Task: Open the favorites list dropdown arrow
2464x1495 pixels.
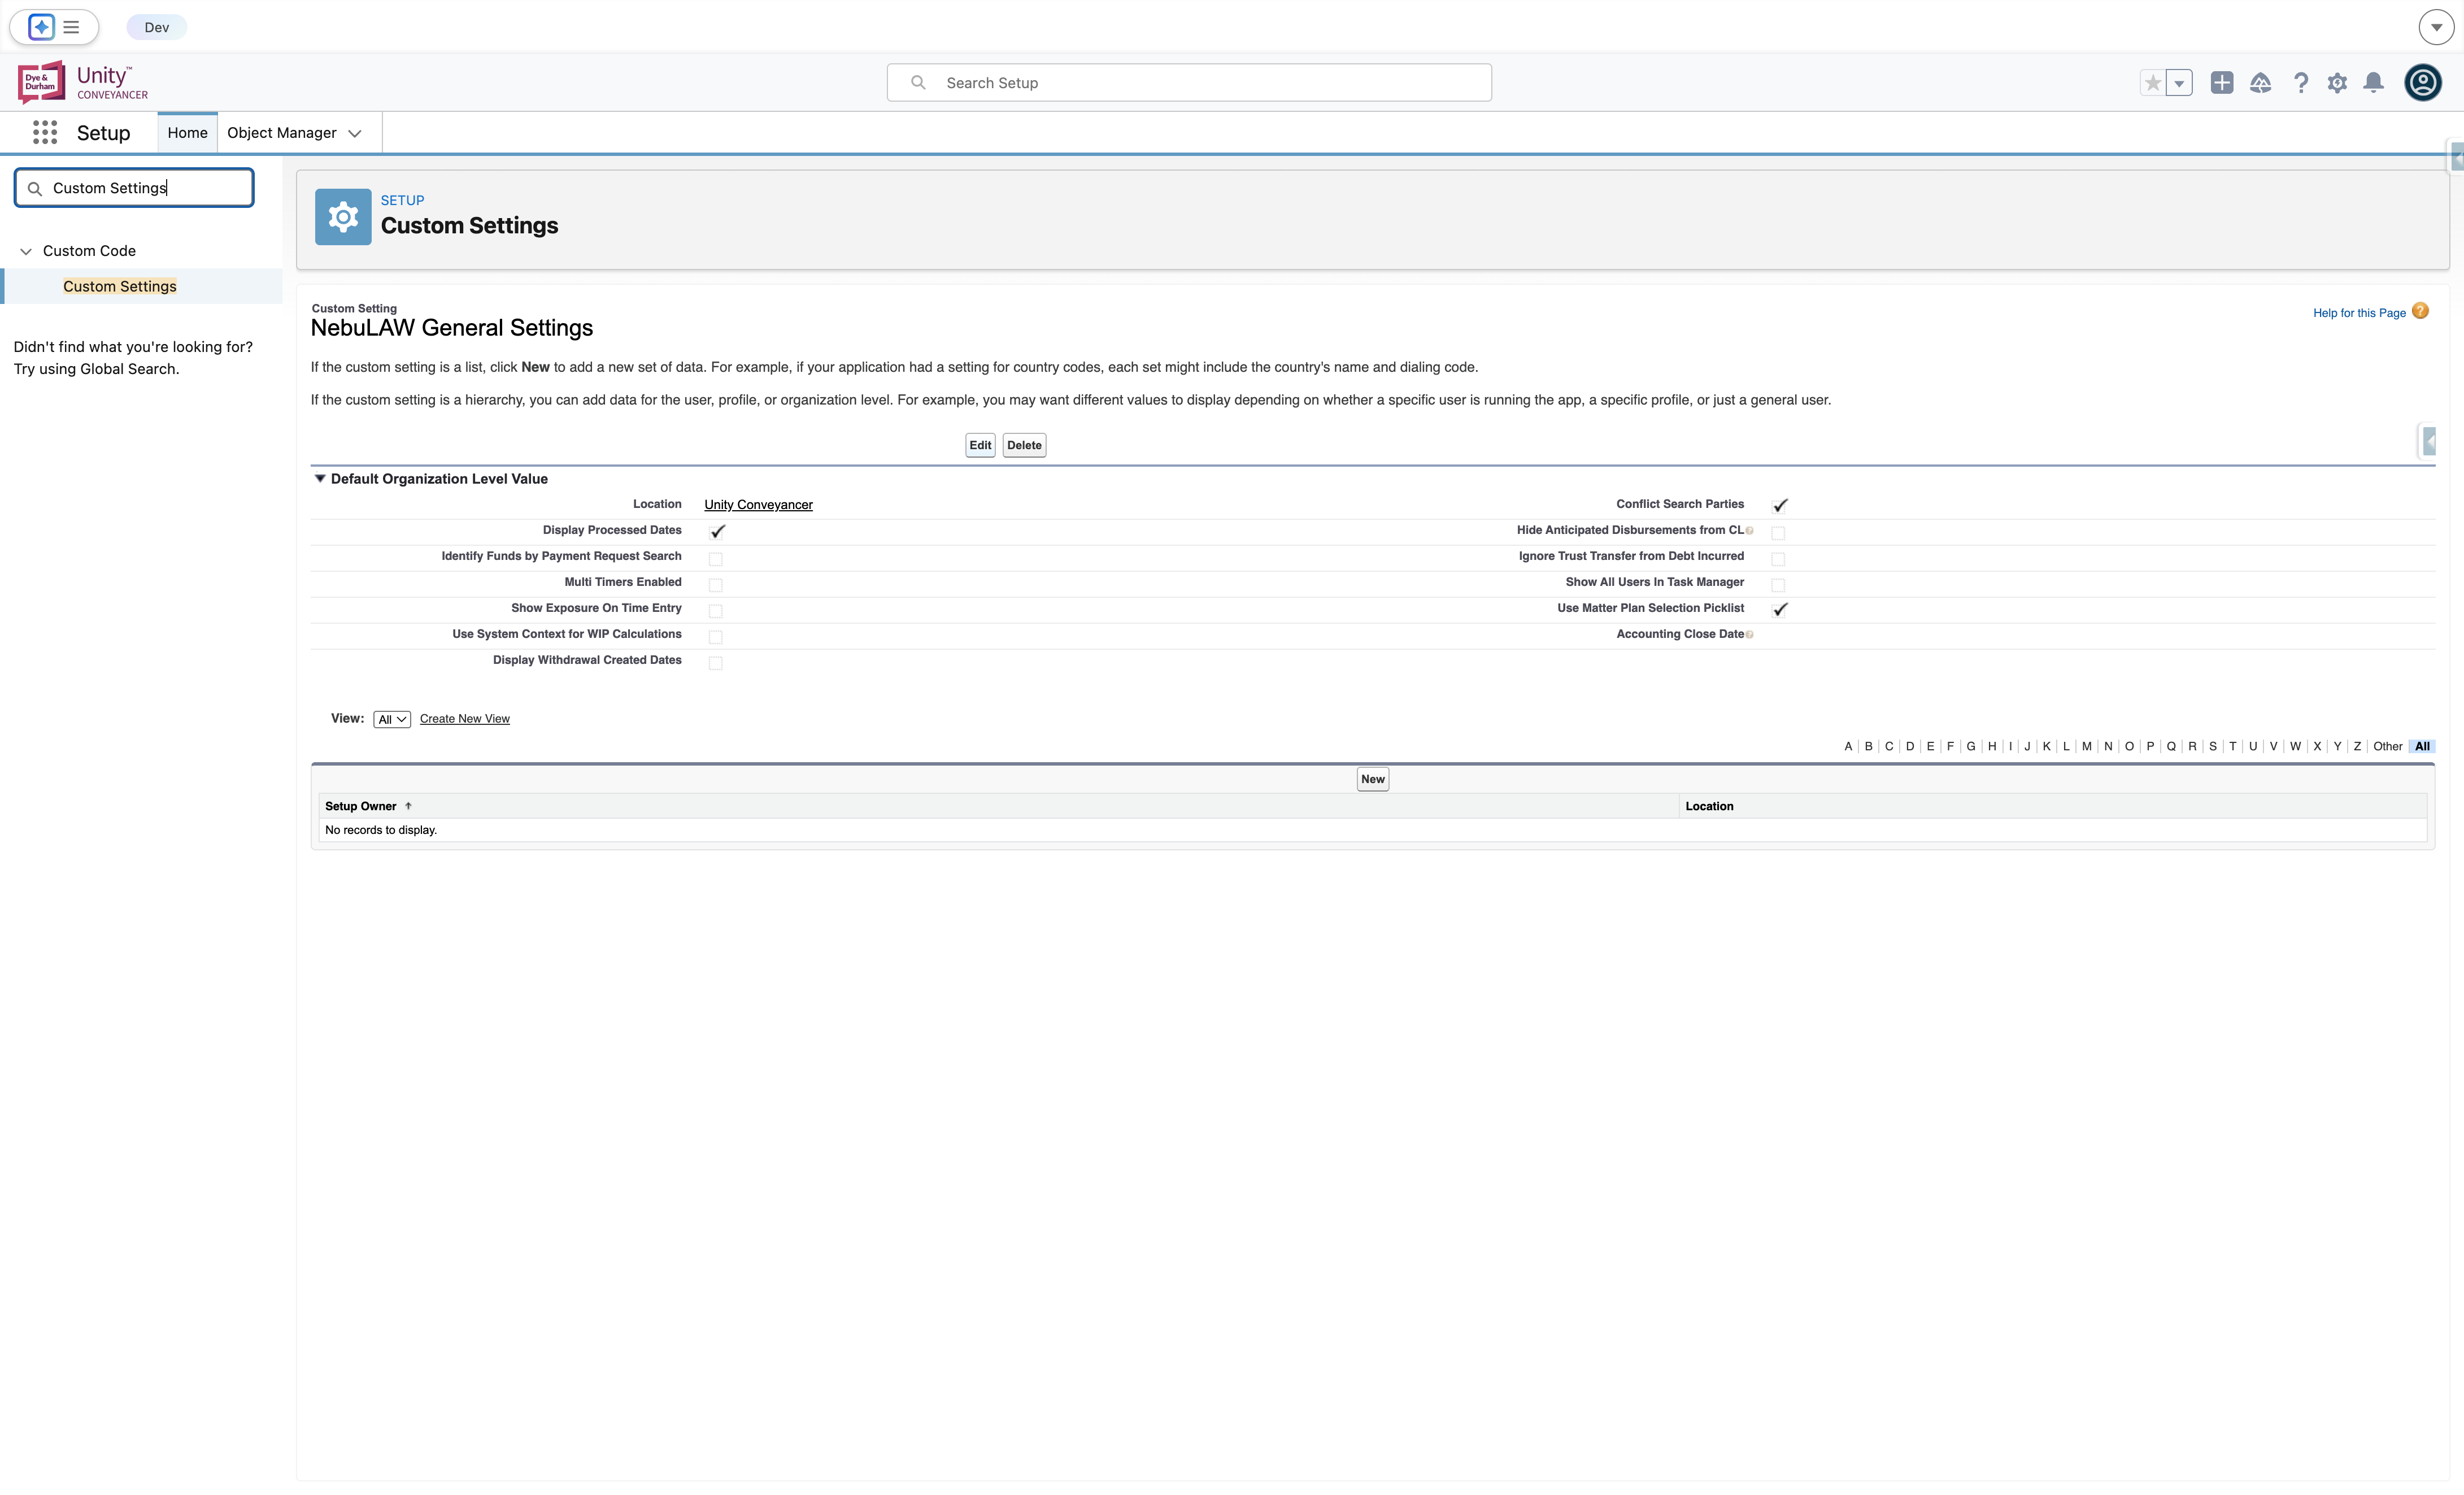Action: pos(2179,83)
